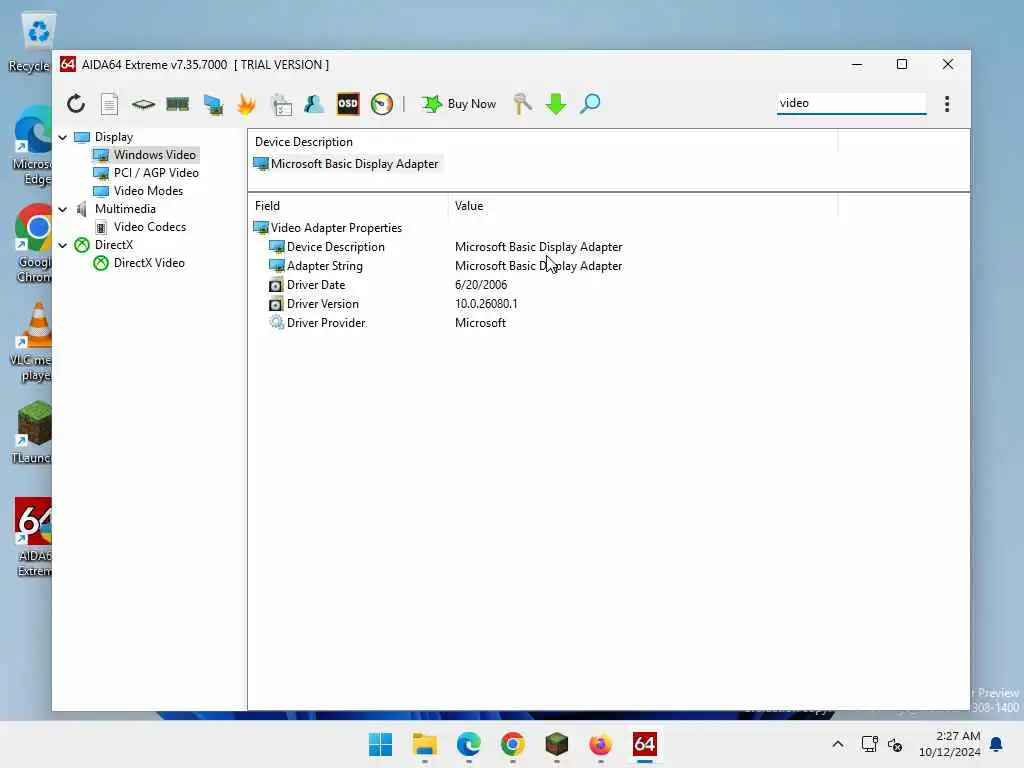Click the video search field
Screen dimensions: 1024x768
pyautogui.click(x=852, y=103)
